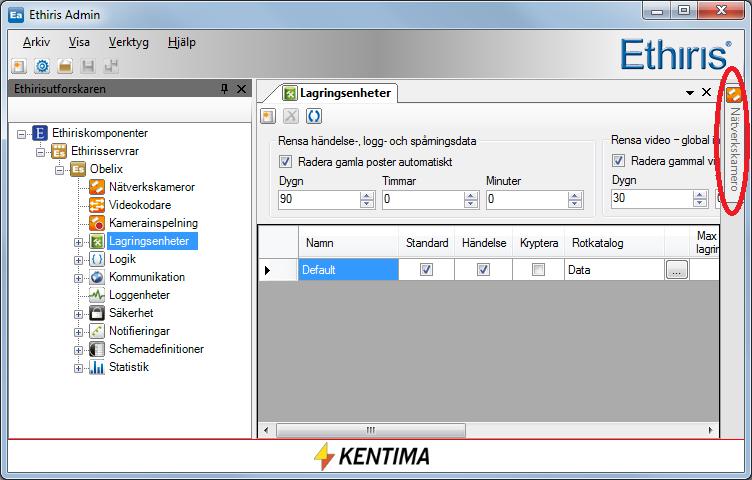752x480 pixels.
Task: Select Statistik tree node
Action: tap(129, 367)
